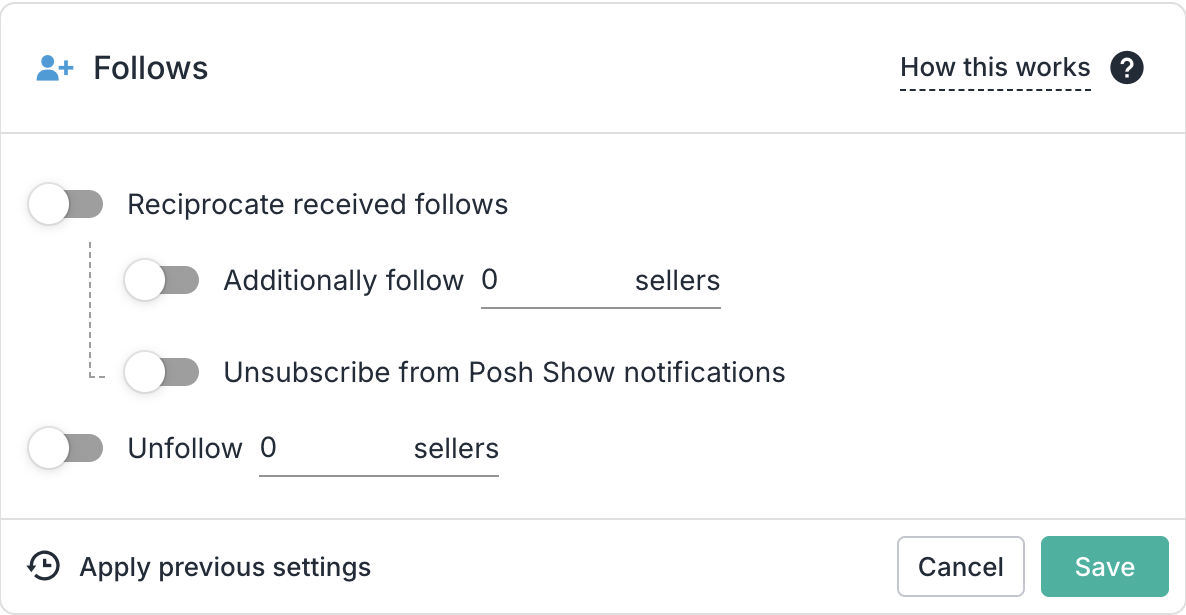Viewport: 1186px width, 615px height.
Task: Click the history clock icon
Action: tap(43, 567)
